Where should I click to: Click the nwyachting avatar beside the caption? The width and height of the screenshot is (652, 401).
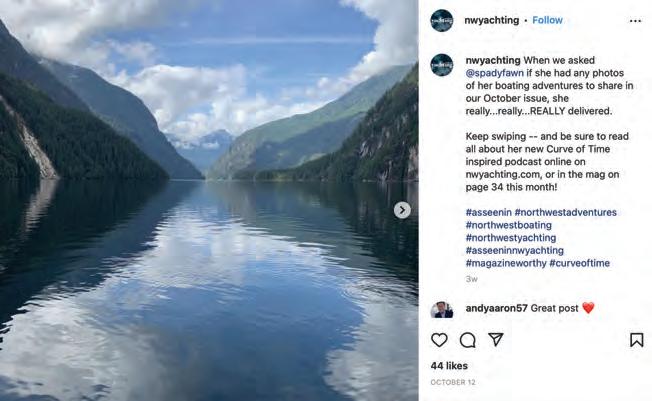pyautogui.click(x=441, y=64)
